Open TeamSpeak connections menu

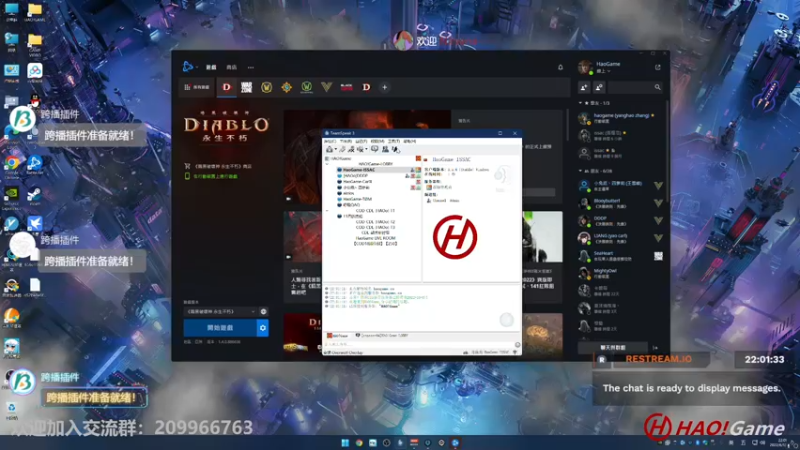[330, 141]
